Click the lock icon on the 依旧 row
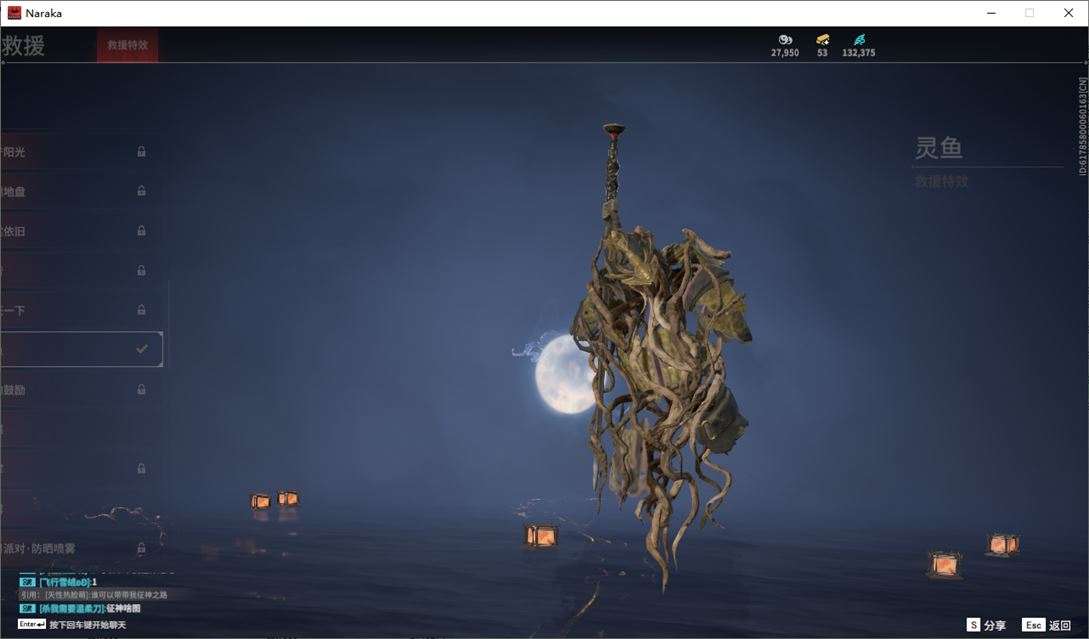 tap(142, 231)
